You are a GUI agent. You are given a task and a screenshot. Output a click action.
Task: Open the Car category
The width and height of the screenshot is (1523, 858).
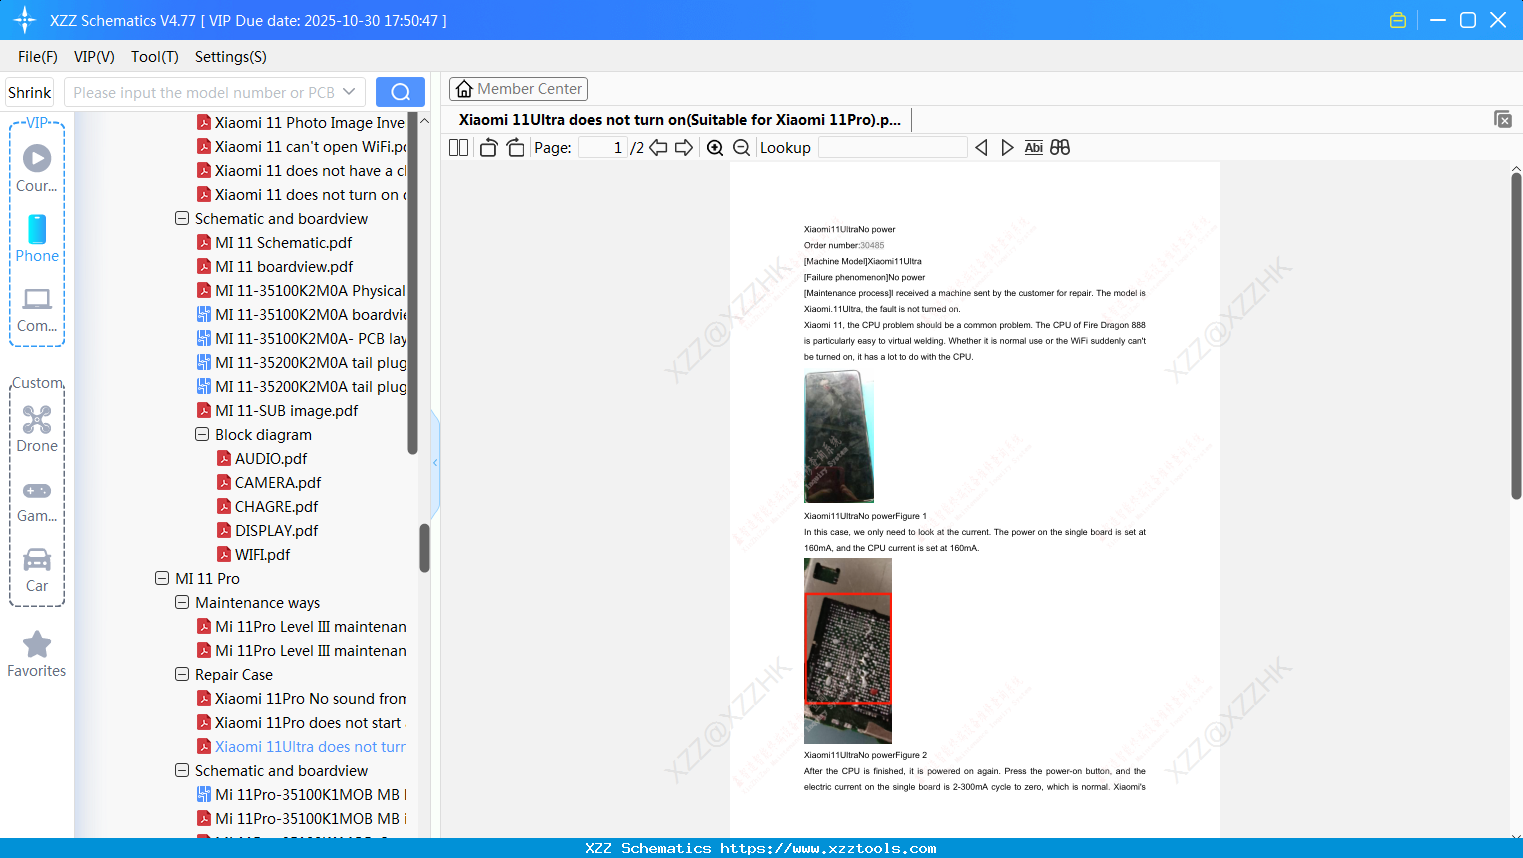tap(37, 570)
